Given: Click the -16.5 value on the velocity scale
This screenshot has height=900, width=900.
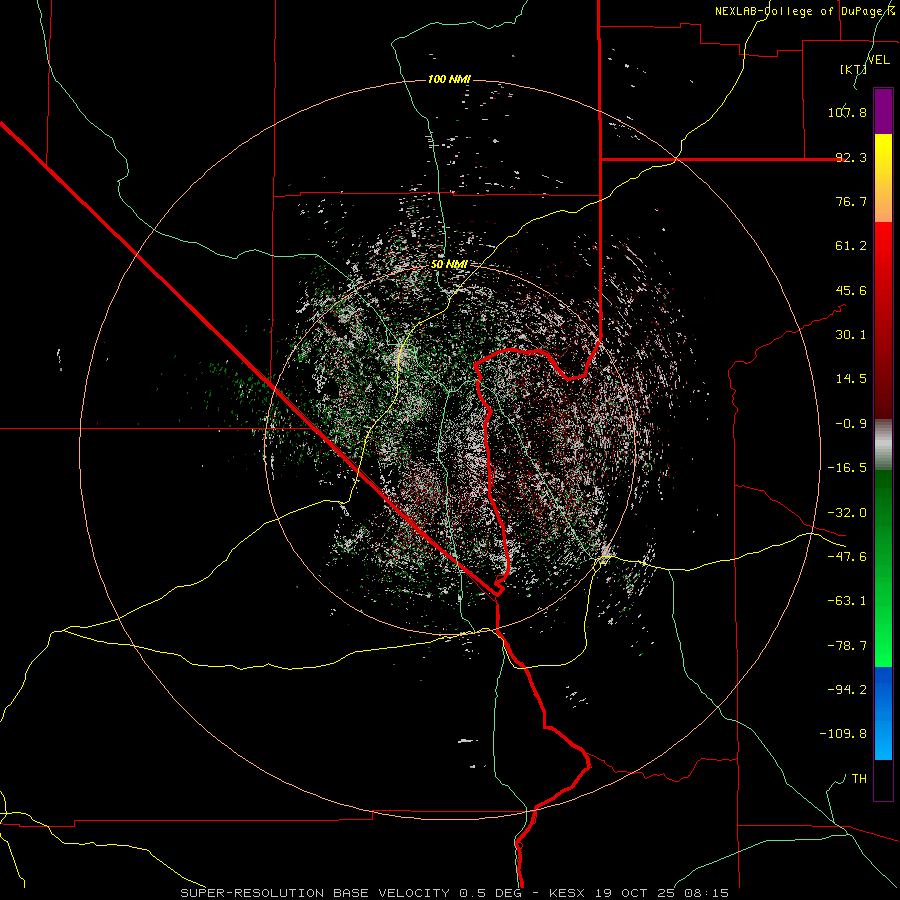Looking at the screenshot, I should [847, 468].
